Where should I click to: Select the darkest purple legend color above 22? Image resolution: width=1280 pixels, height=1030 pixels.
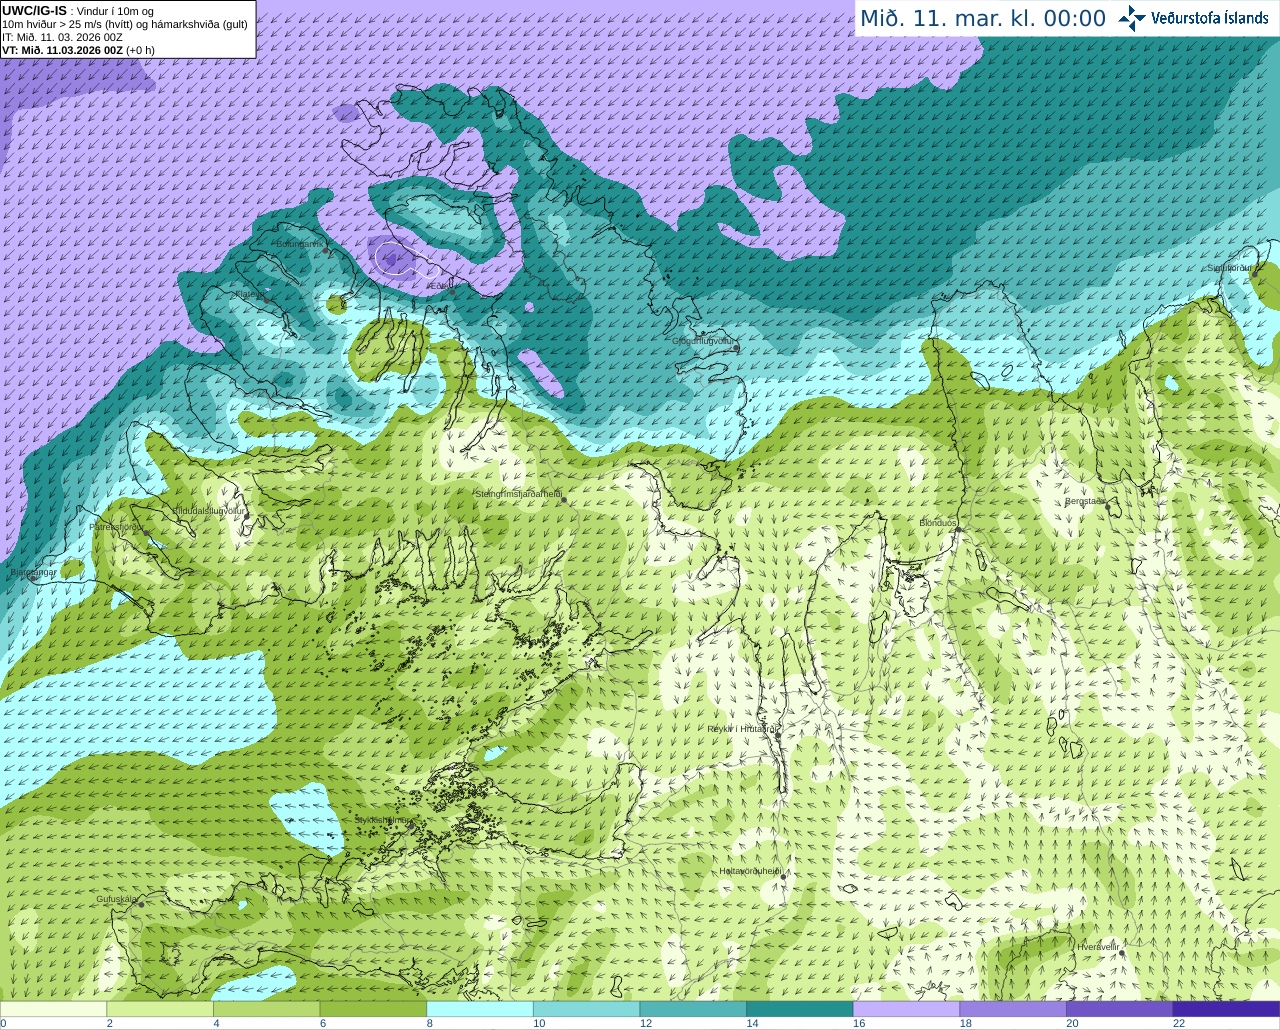1226,1009
